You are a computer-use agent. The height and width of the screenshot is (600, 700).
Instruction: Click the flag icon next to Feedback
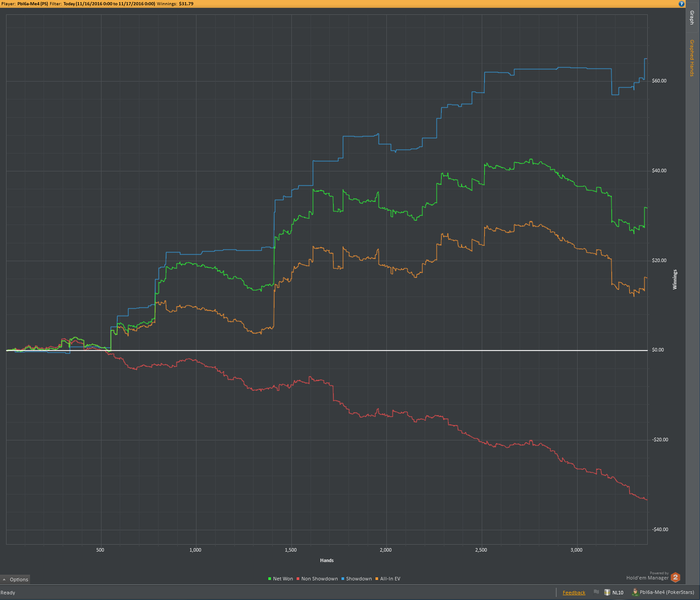click(596, 592)
